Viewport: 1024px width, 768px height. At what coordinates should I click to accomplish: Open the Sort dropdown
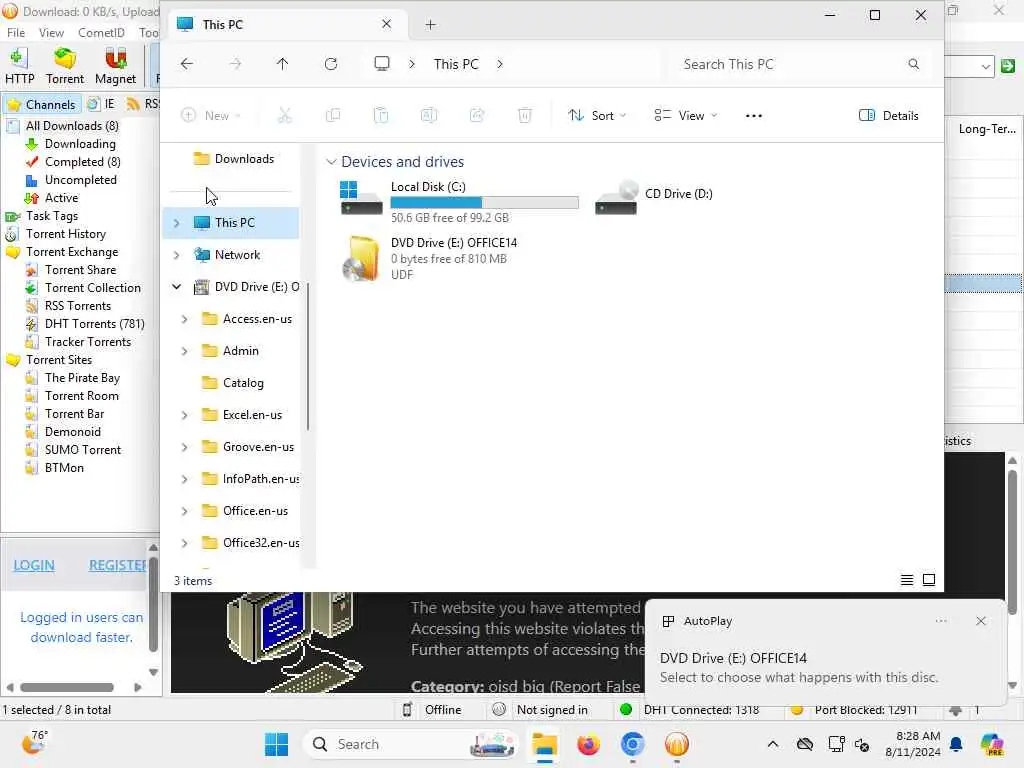coord(597,116)
